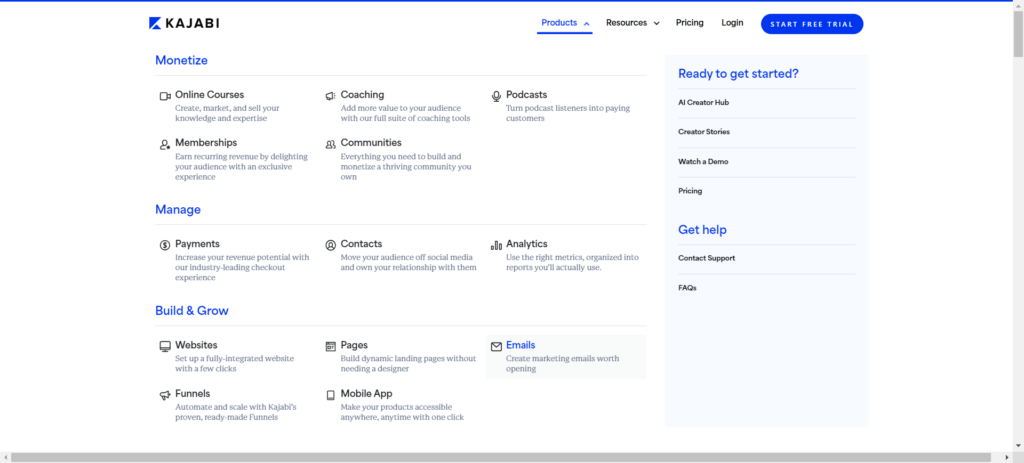
Task: Open AI Creator Hub in sidebar
Action: tap(703, 103)
